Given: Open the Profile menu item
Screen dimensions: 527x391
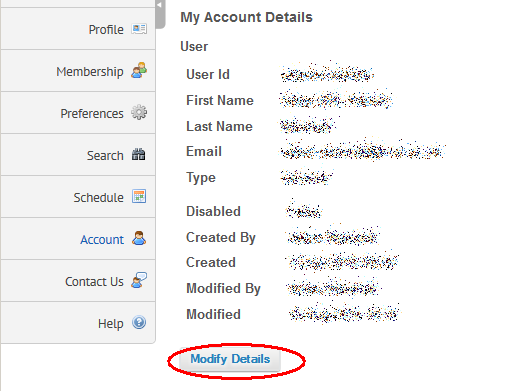Looking at the screenshot, I should (78, 29).
